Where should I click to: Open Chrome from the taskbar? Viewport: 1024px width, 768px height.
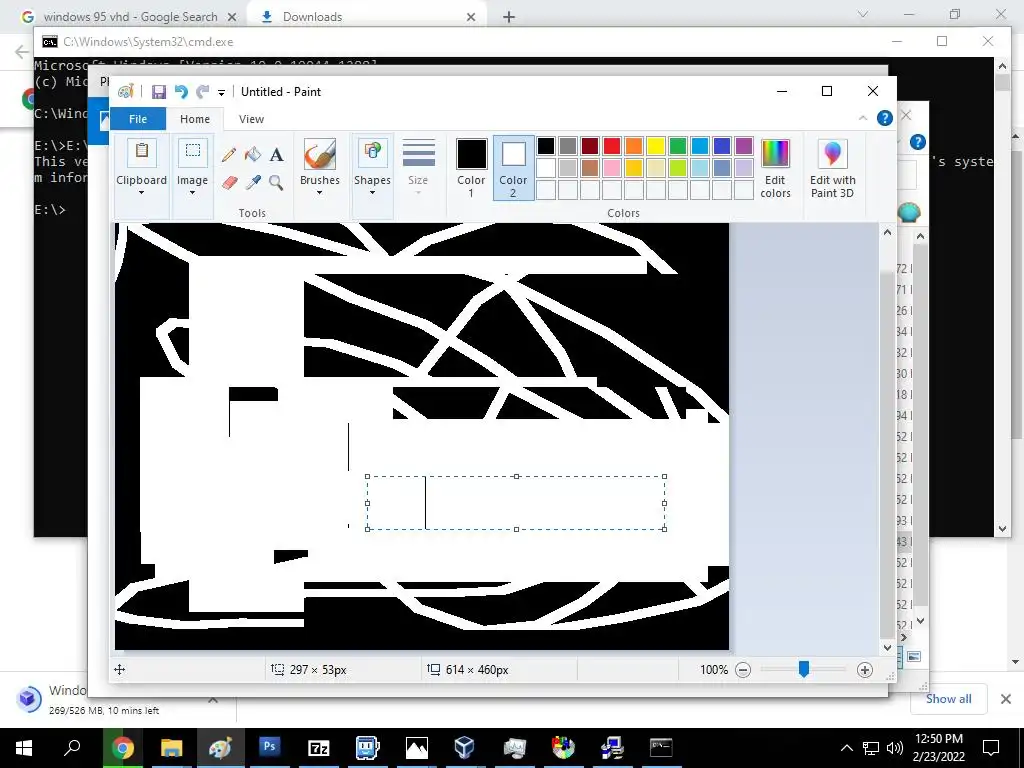(x=122, y=748)
